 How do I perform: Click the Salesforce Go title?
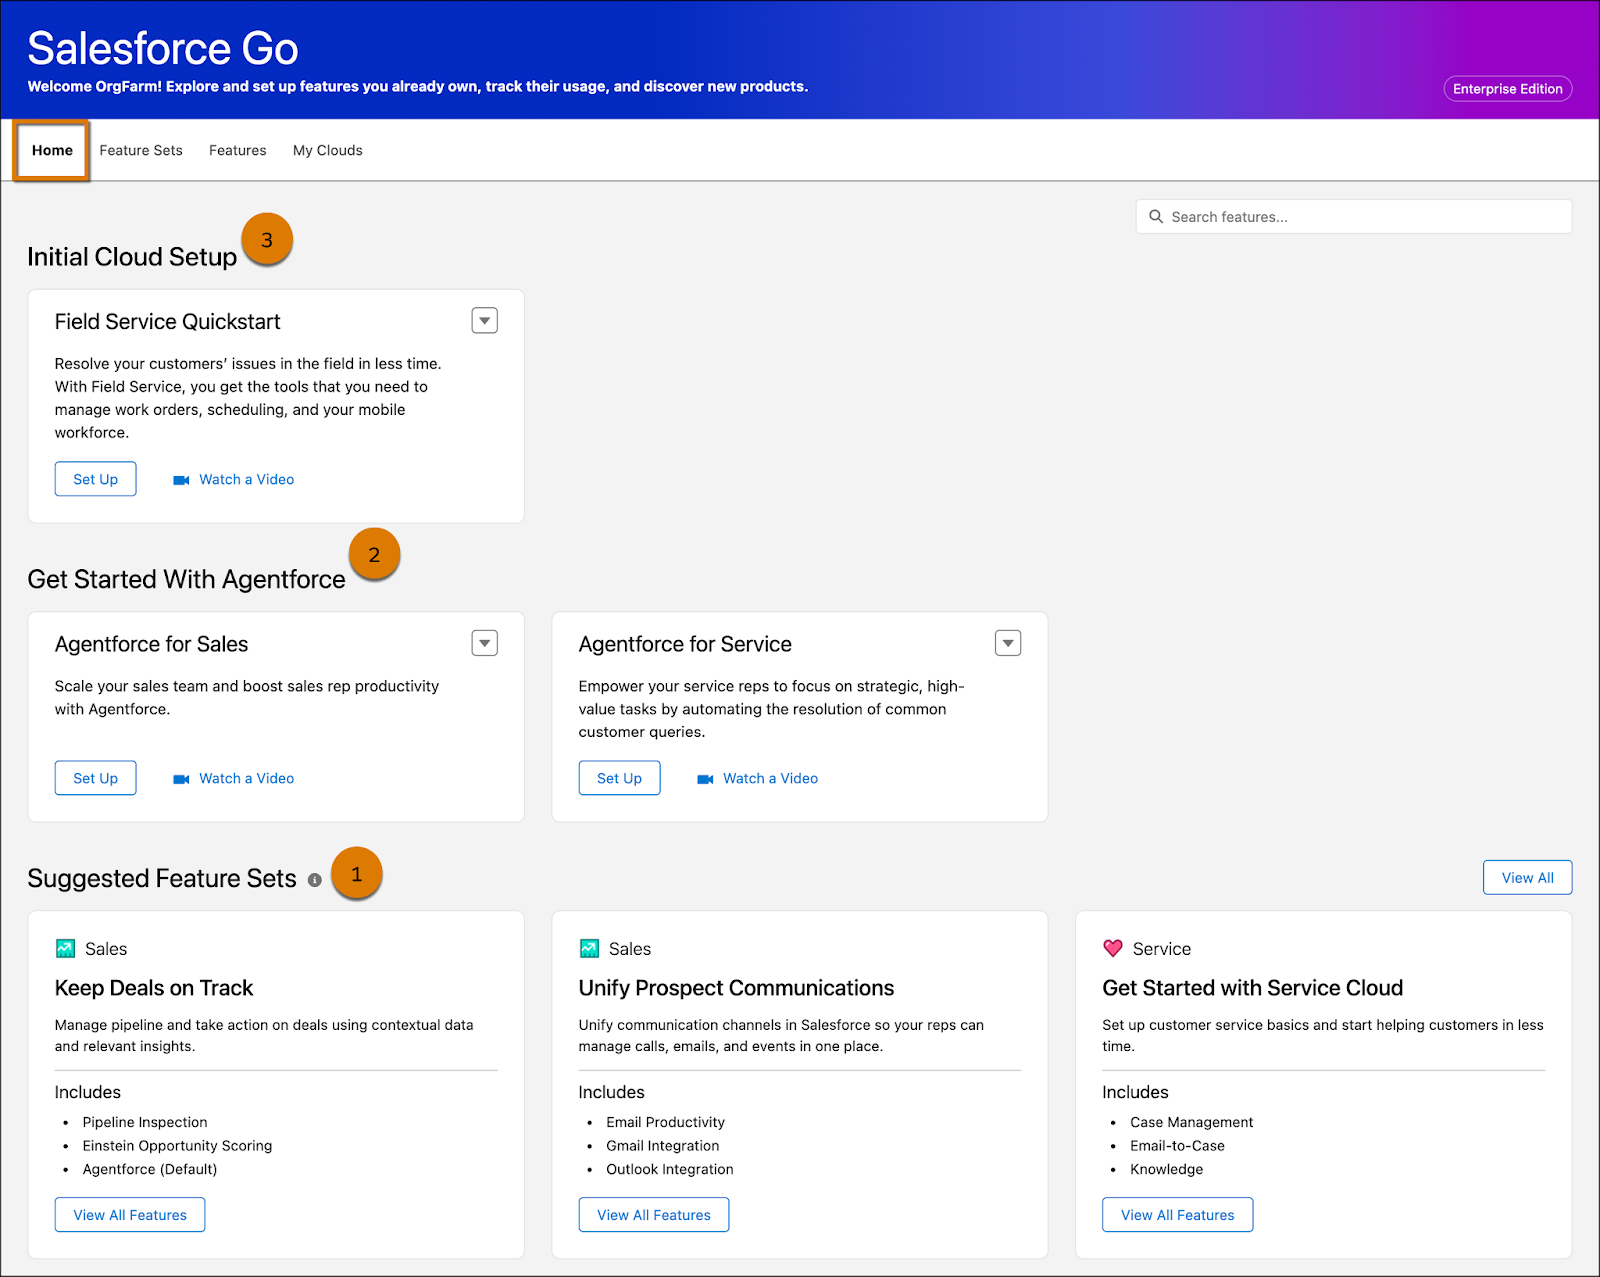point(163,48)
